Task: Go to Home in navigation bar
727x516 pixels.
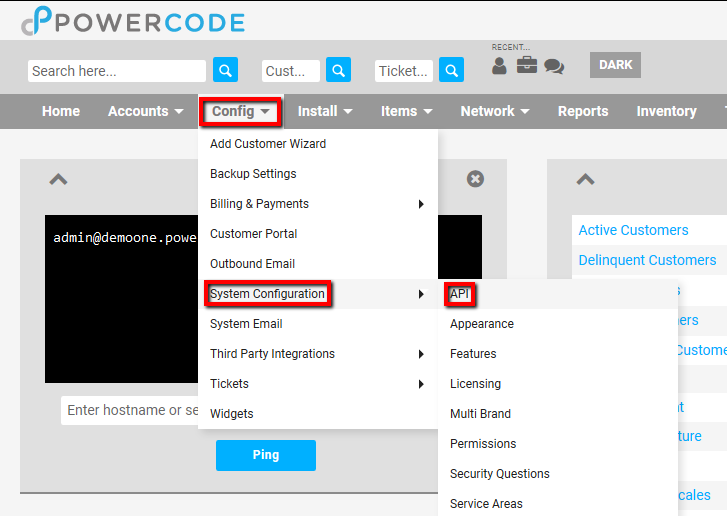Action: click(x=61, y=111)
